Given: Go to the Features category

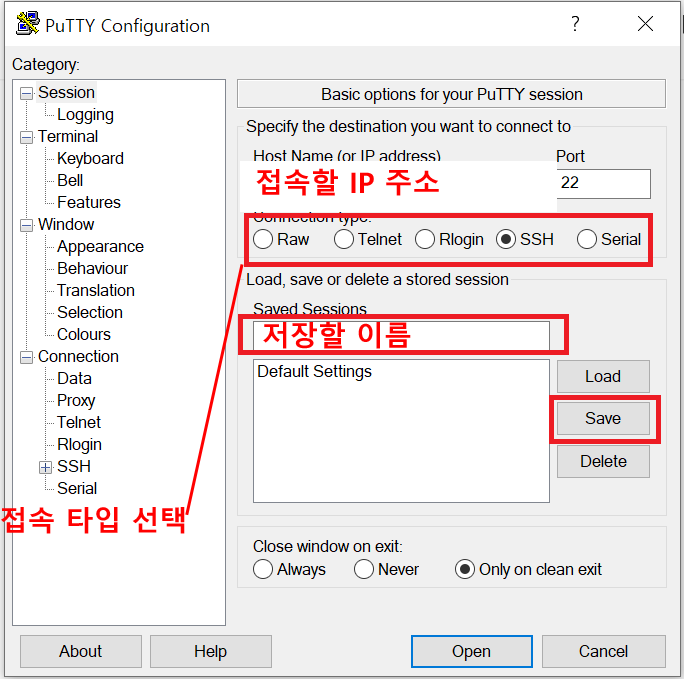Looking at the screenshot, I should tap(89, 202).
